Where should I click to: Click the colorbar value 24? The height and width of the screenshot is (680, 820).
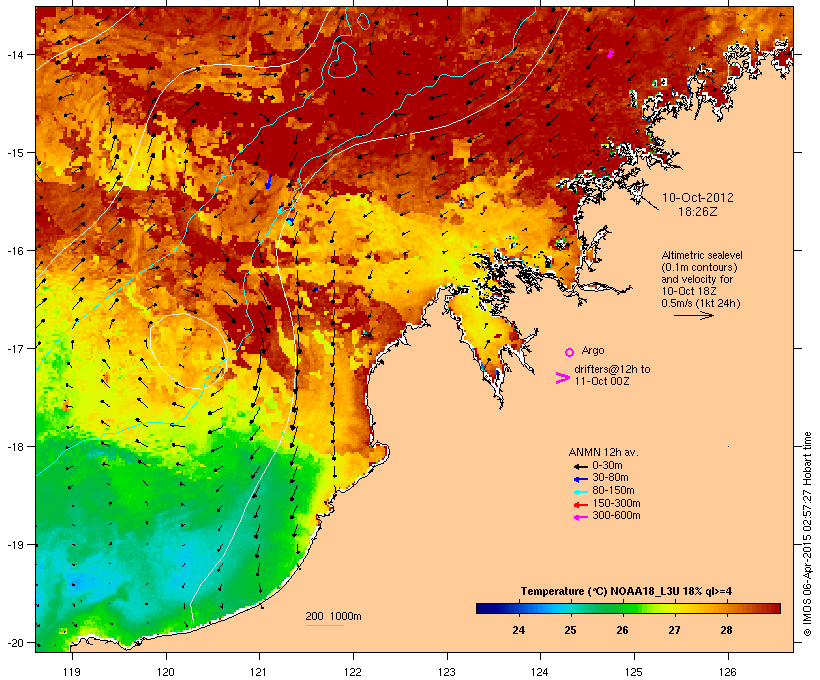point(518,630)
